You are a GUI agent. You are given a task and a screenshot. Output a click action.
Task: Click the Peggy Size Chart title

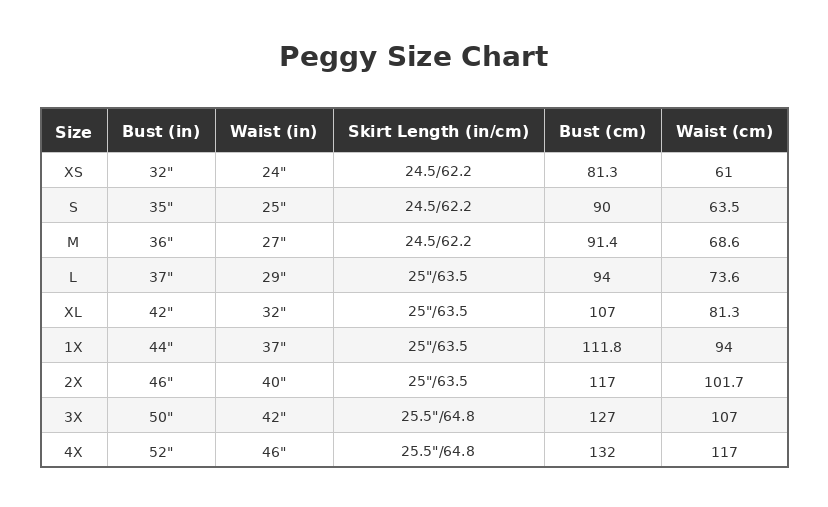click(413, 58)
